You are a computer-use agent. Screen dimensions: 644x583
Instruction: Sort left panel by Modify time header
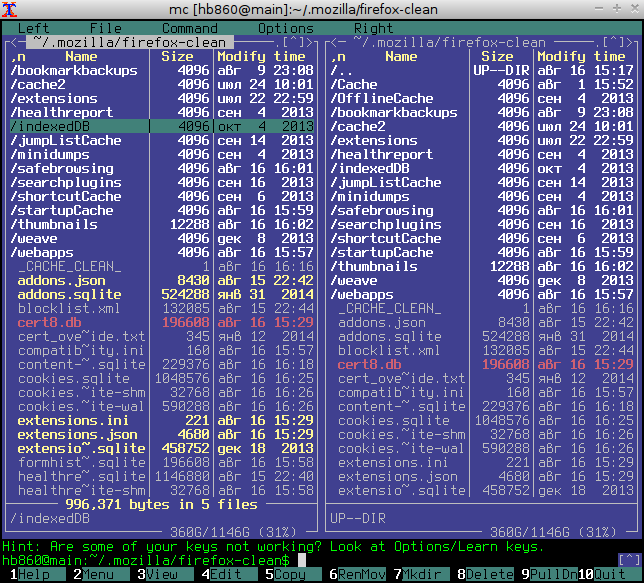(262, 56)
